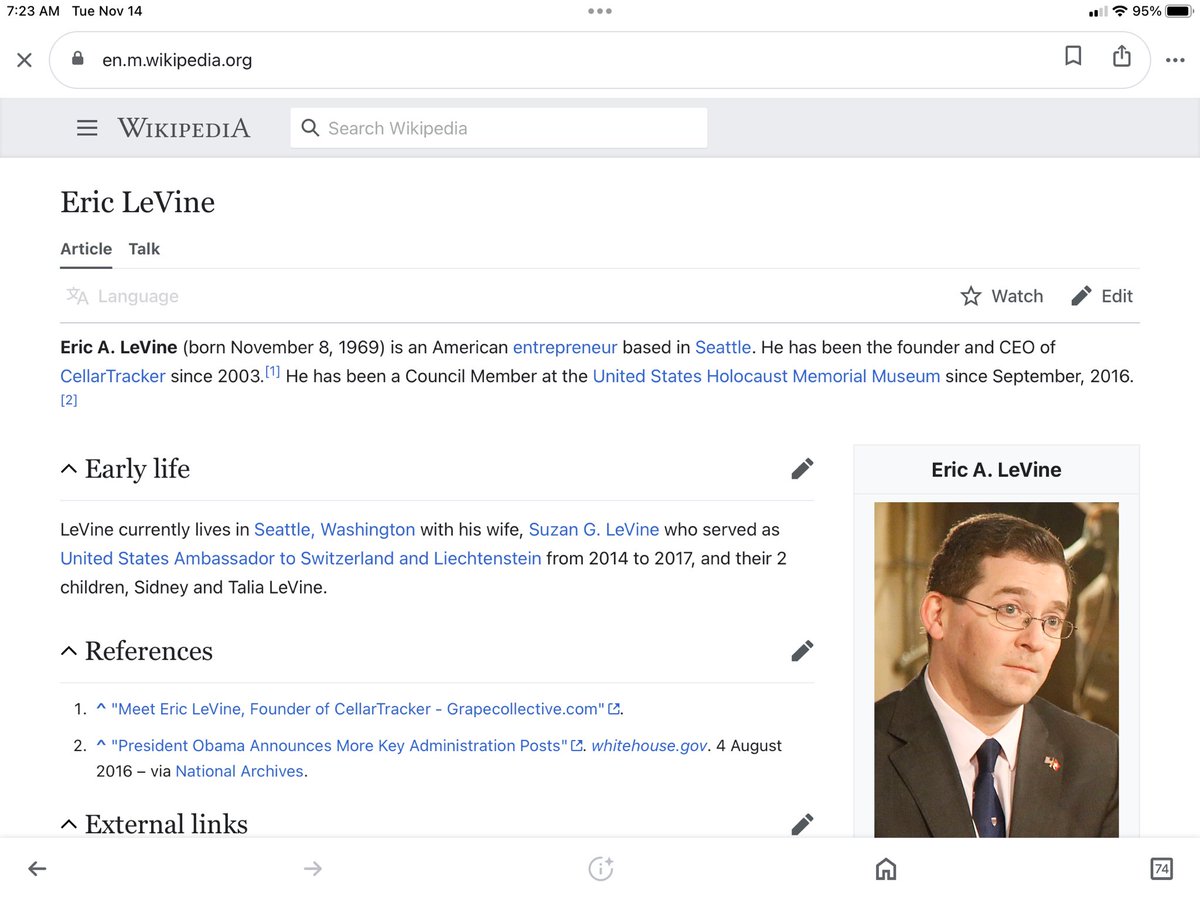The height and width of the screenshot is (900, 1200).
Task: Edit the References section pencil
Action: tap(802, 651)
